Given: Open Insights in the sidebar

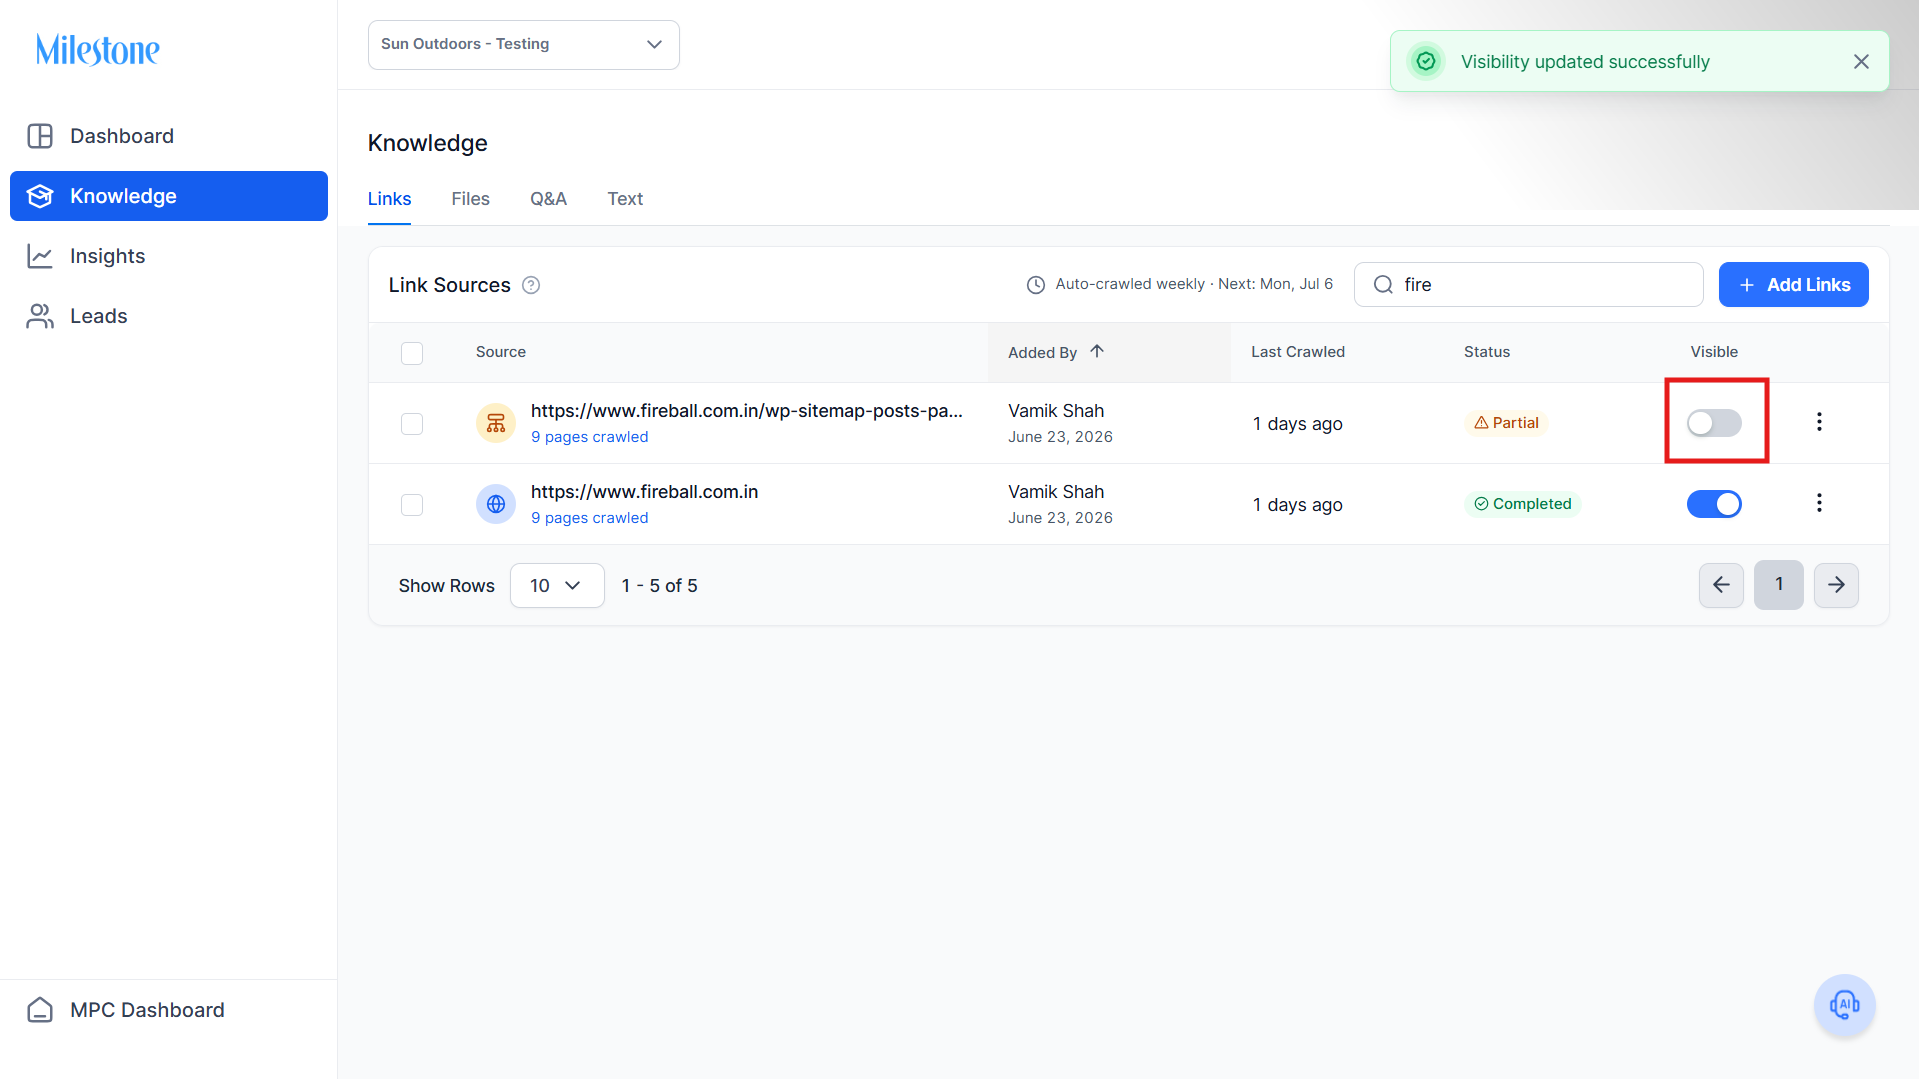Looking at the screenshot, I should (x=169, y=256).
